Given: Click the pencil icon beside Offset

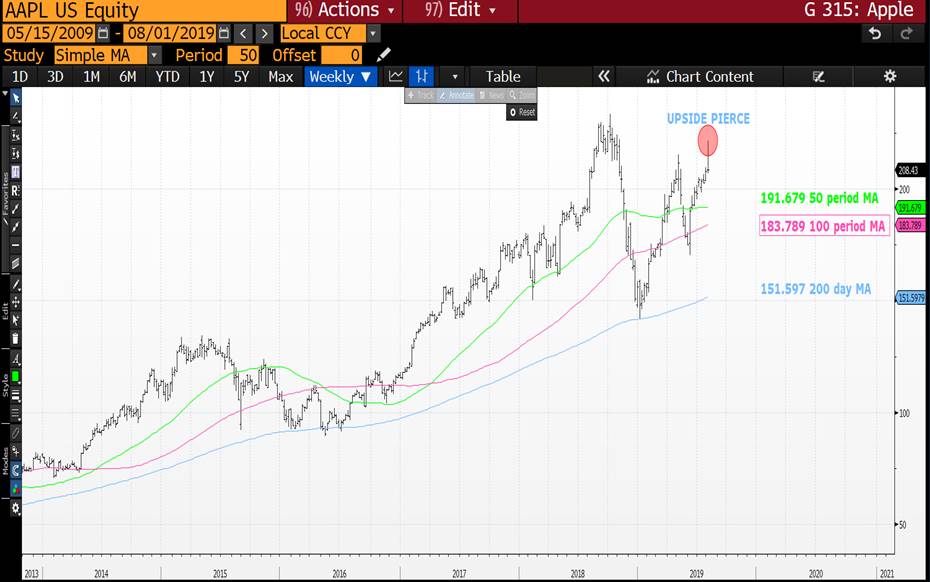Looking at the screenshot, I should tap(384, 55).
